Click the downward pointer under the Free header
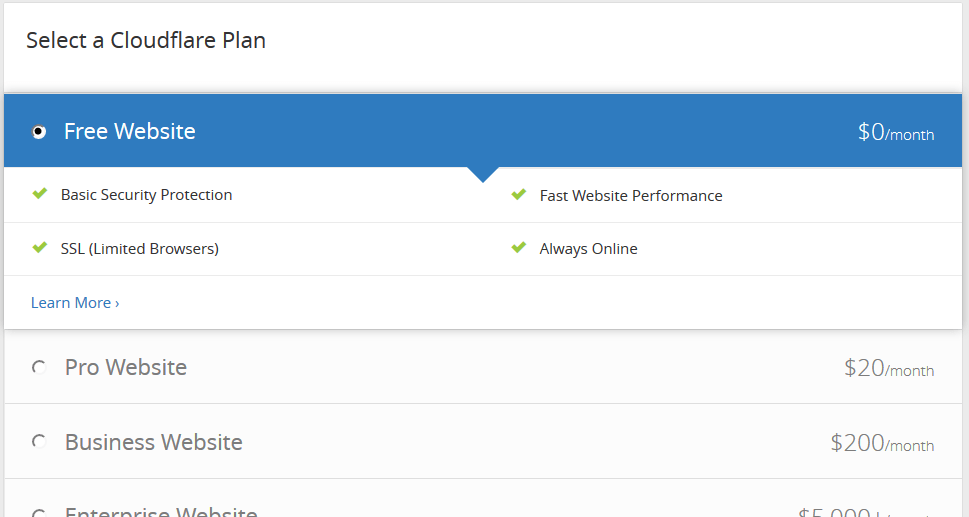969x517 pixels. (483, 174)
